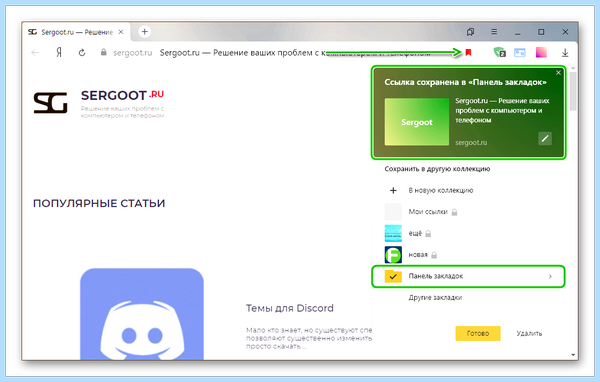This screenshot has width=600, height=382.
Task: Click the red bookmark icon in address bar
Action: [468, 52]
